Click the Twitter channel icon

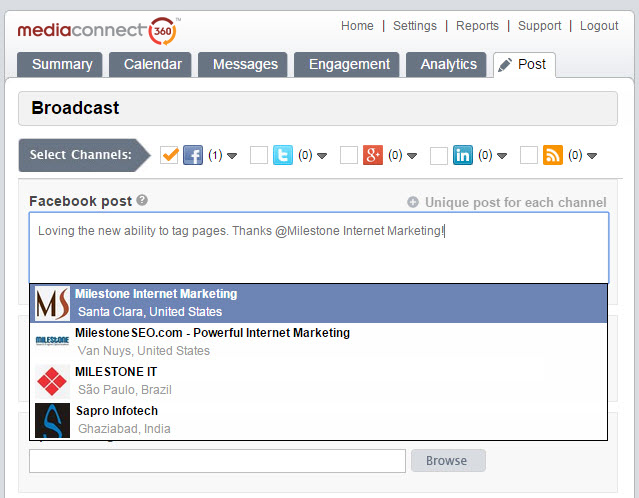tap(283, 155)
